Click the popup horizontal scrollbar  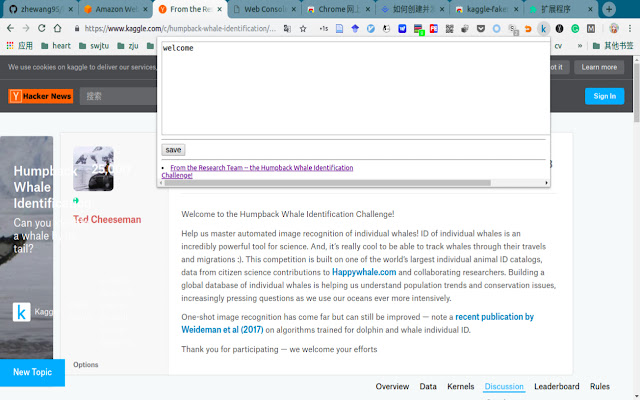[327, 183]
